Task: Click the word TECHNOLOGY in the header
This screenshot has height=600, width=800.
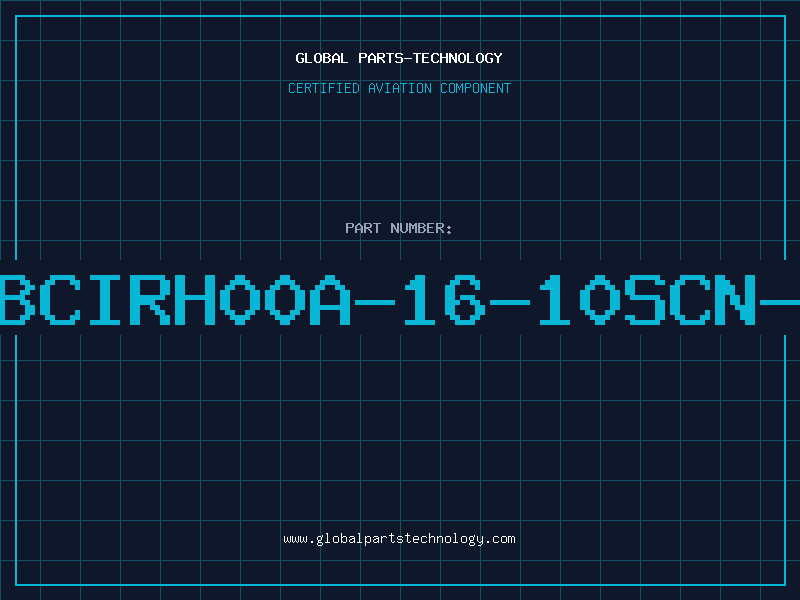Action: (458, 58)
